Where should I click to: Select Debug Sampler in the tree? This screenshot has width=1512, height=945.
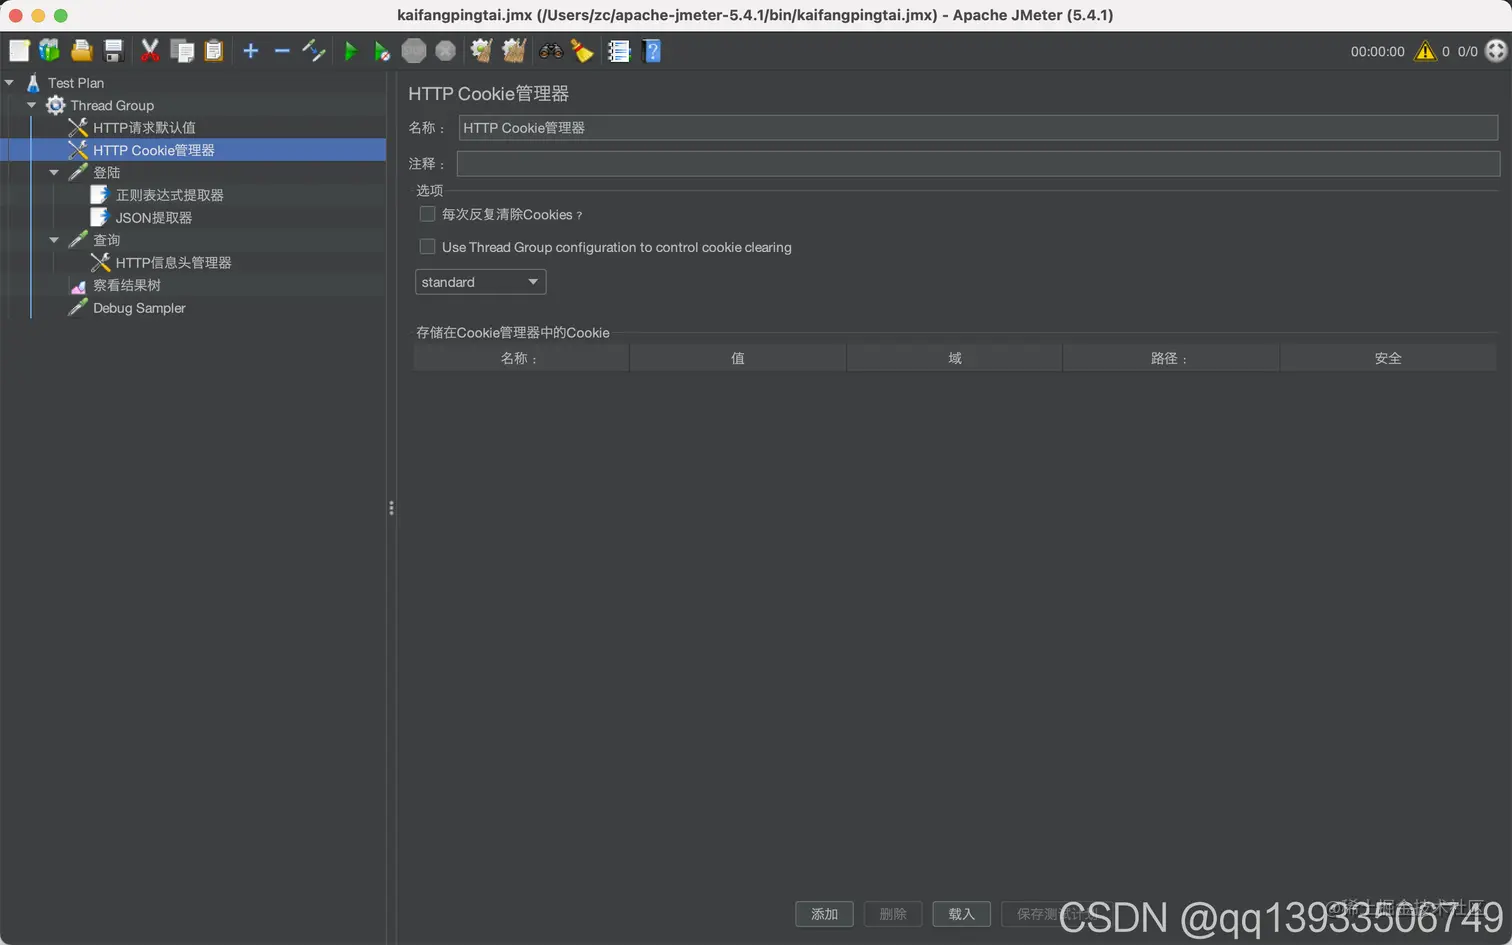tap(139, 308)
